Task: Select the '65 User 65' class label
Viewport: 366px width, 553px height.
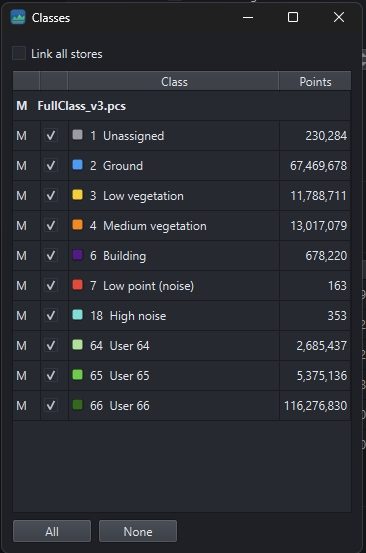Action: pyautogui.click(x=120, y=376)
